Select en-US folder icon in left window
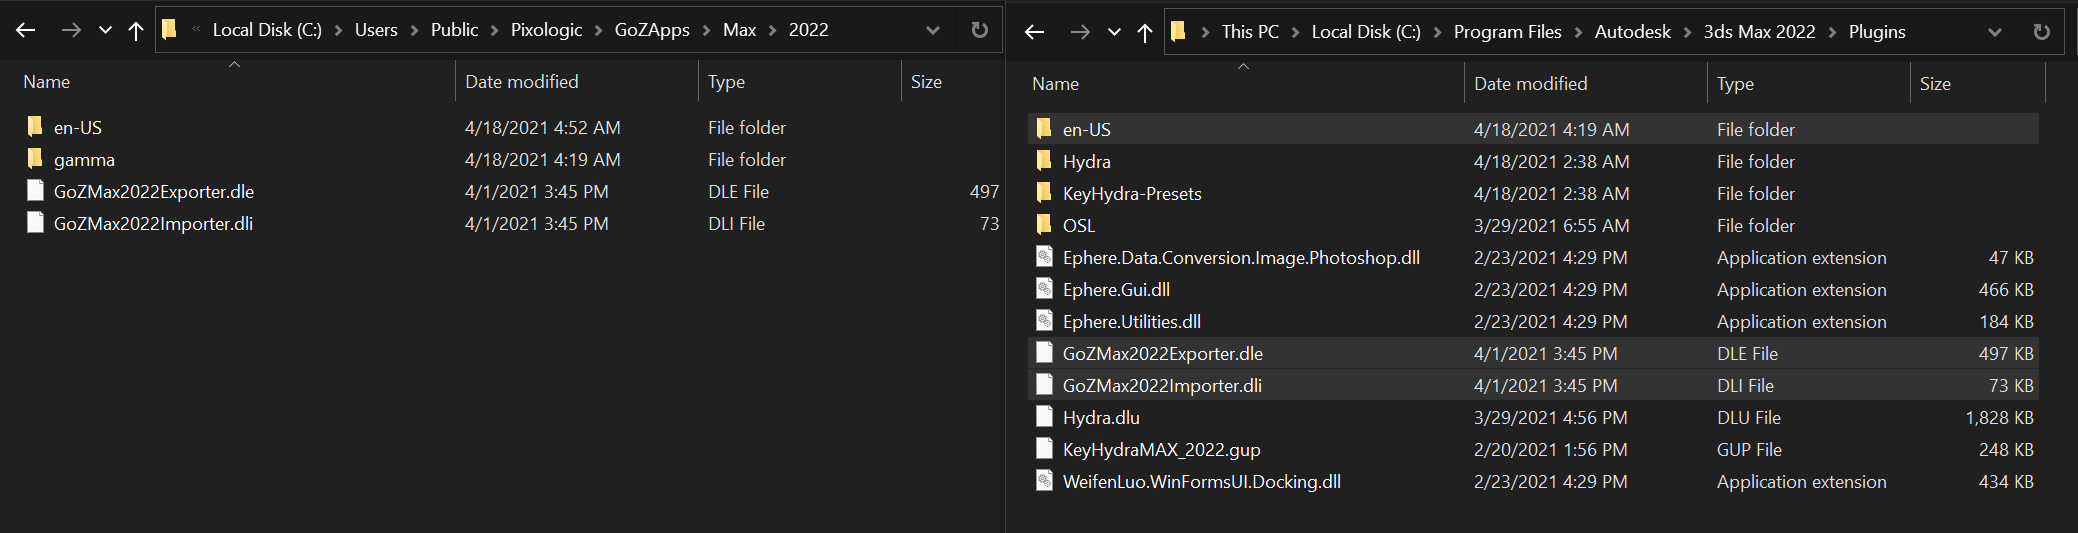 coord(35,126)
